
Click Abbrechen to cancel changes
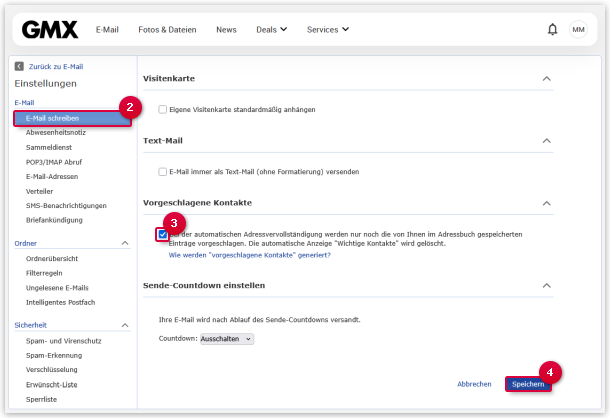pos(474,384)
